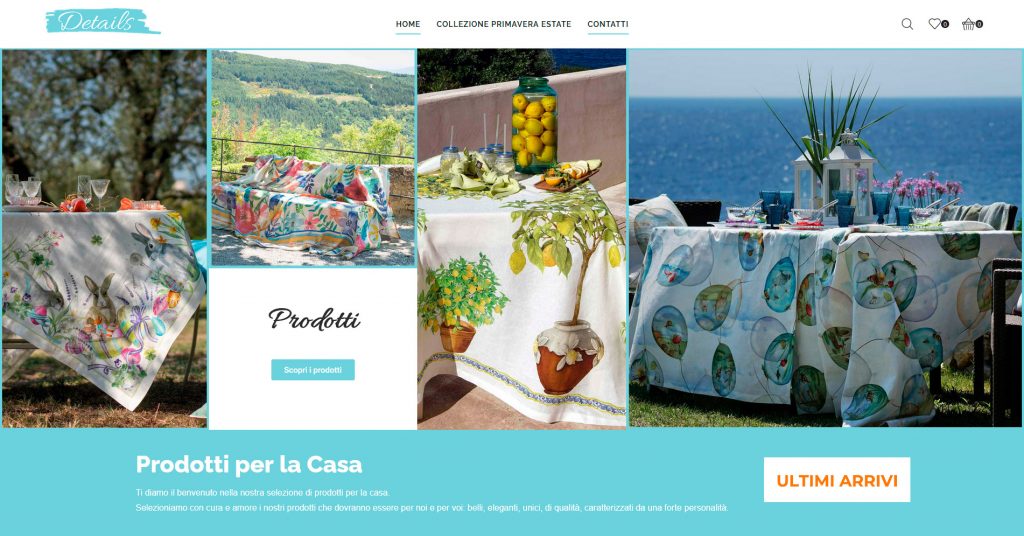This screenshot has width=1024, height=536.
Task: Open the shopping basket icon
Action: [x=968, y=24]
